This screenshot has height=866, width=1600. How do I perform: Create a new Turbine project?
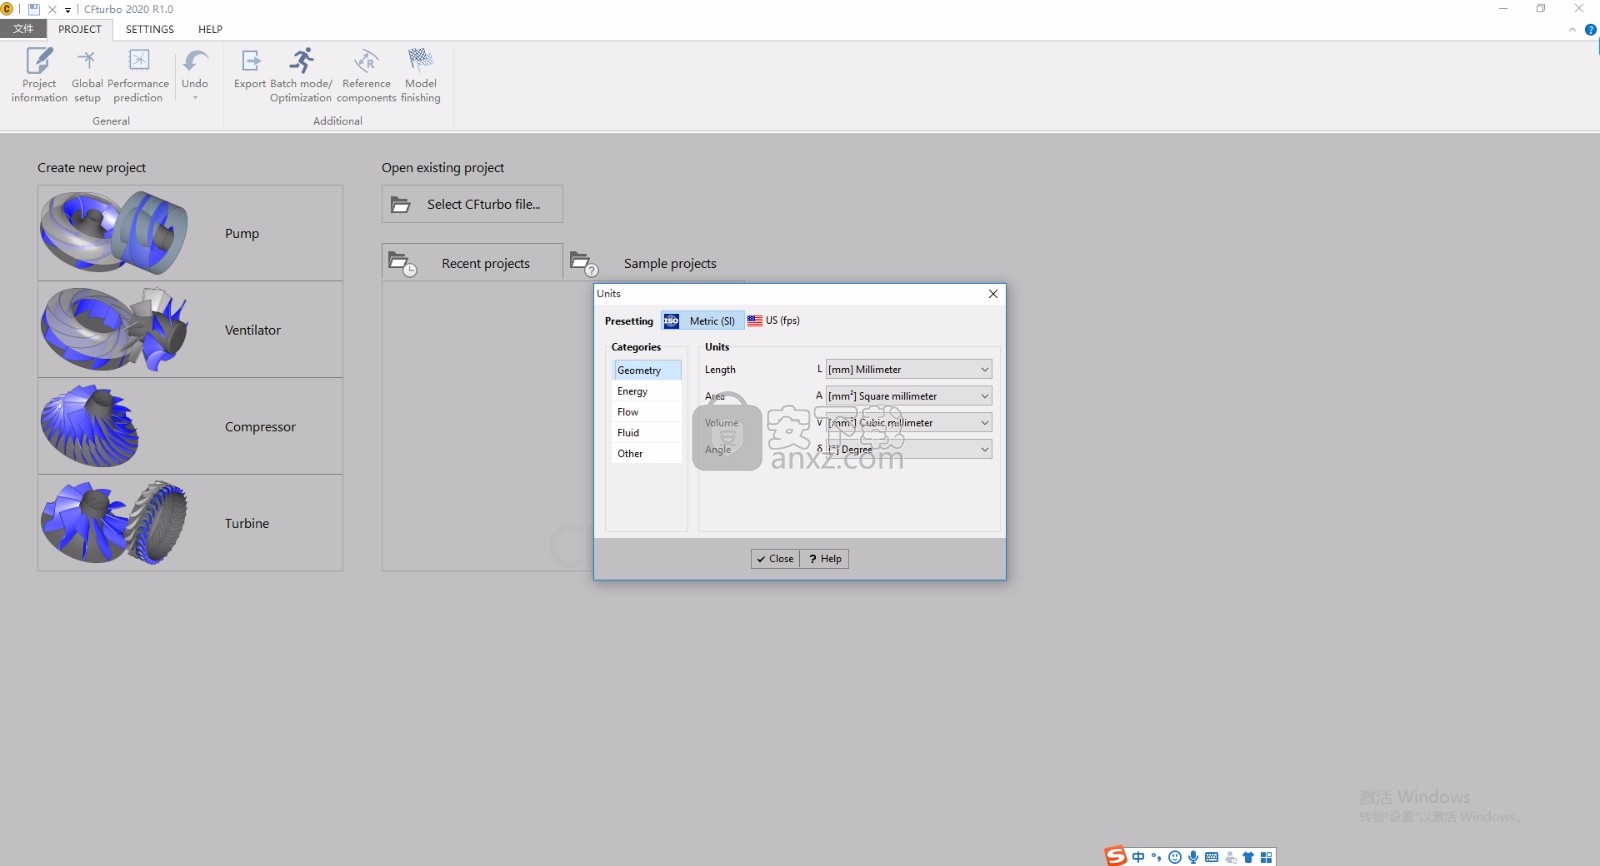pyautogui.click(x=190, y=523)
